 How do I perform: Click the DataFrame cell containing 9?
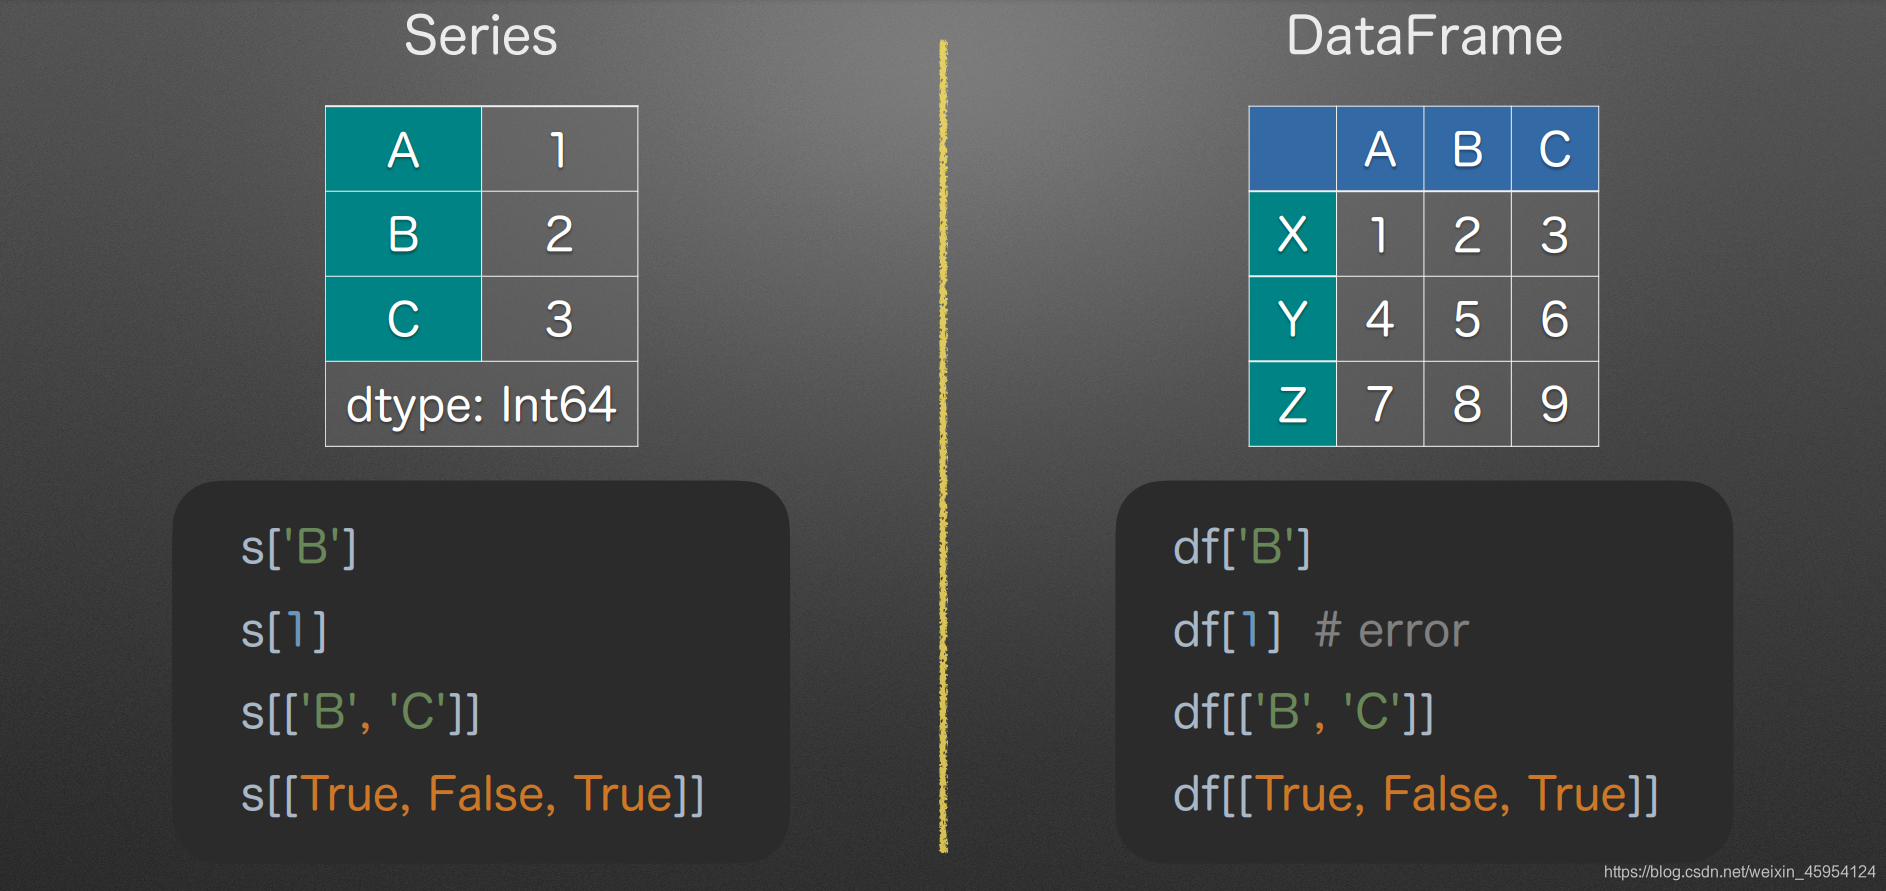(1555, 404)
